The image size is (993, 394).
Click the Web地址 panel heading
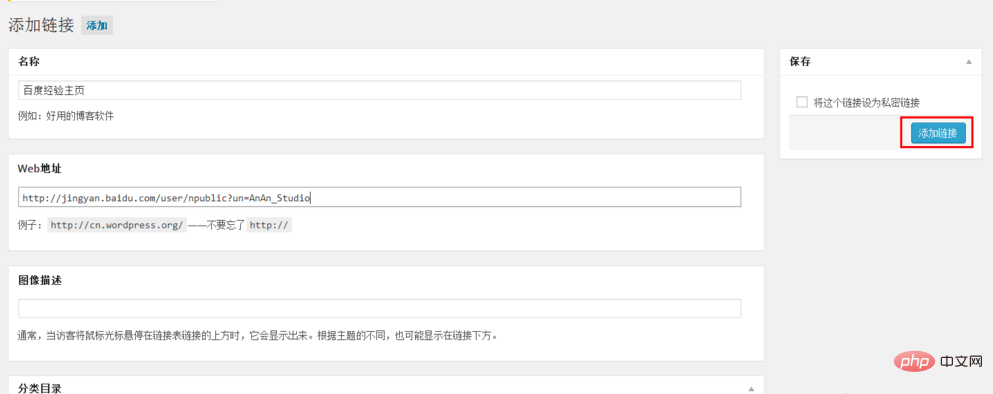[x=40, y=168]
